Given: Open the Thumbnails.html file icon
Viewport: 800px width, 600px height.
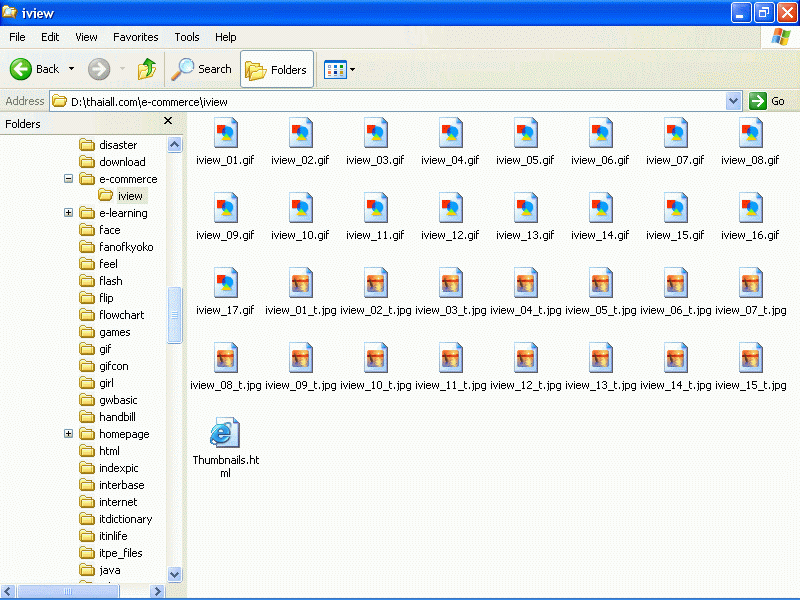Looking at the screenshot, I should point(225,433).
